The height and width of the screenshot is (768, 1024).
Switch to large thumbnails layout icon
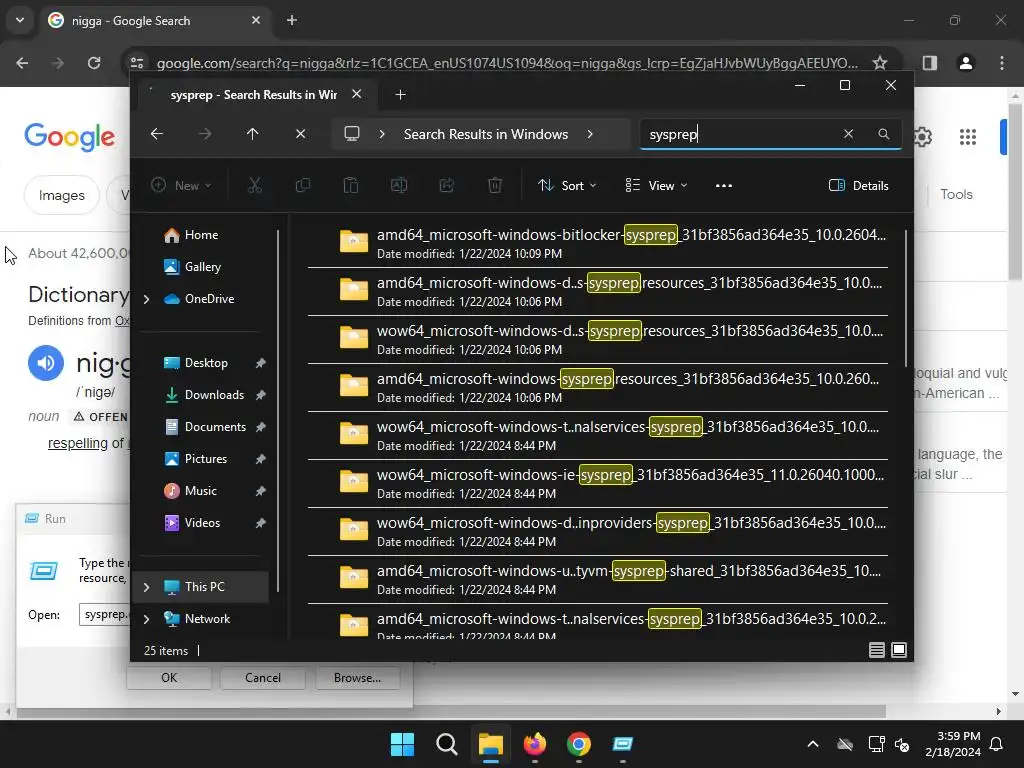899,650
